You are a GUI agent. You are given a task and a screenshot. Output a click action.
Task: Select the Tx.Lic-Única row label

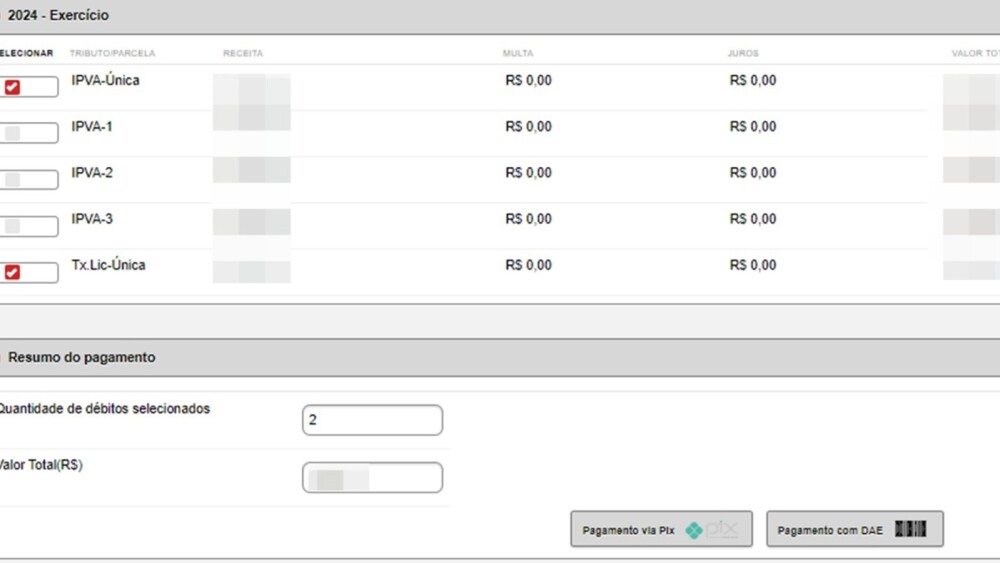pos(108,265)
